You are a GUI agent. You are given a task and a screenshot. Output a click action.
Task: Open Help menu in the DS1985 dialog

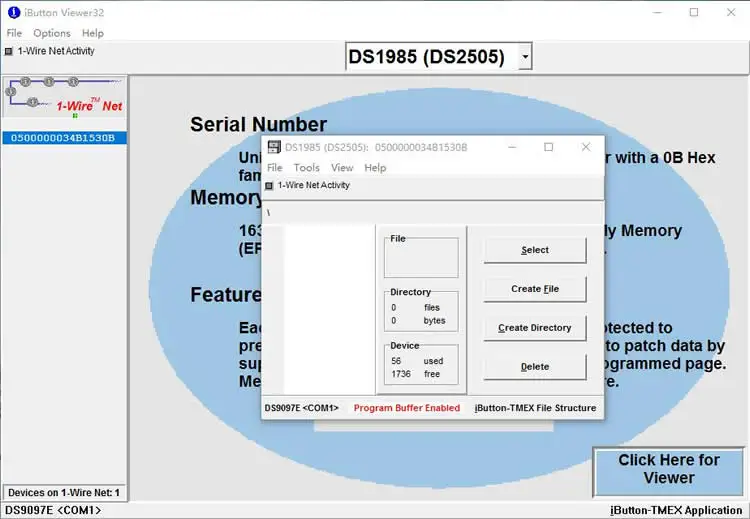click(x=375, y=167)
